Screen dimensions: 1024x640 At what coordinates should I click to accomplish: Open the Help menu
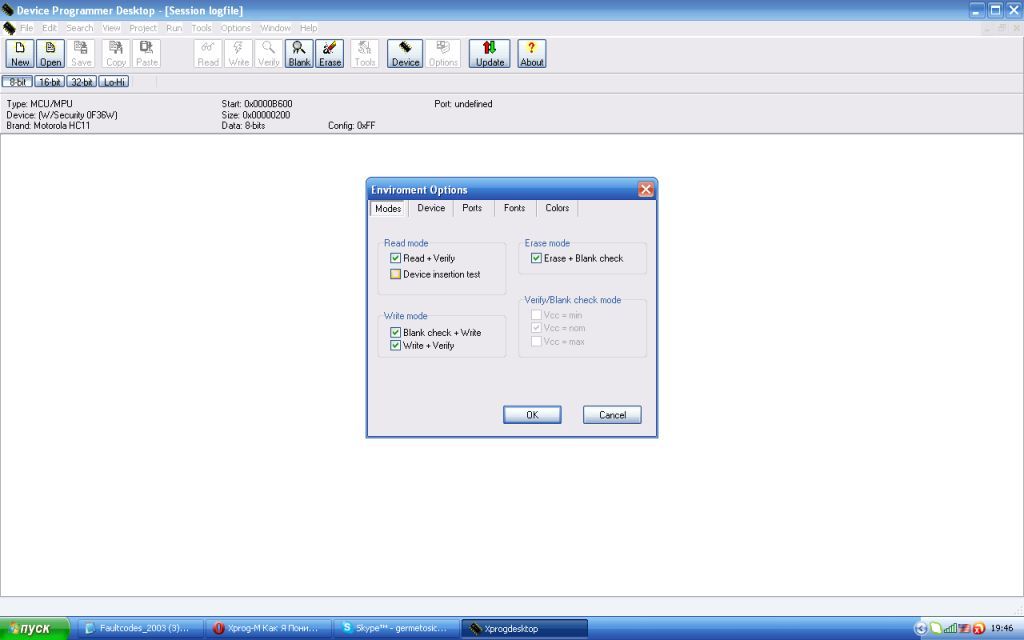(308, 28)
